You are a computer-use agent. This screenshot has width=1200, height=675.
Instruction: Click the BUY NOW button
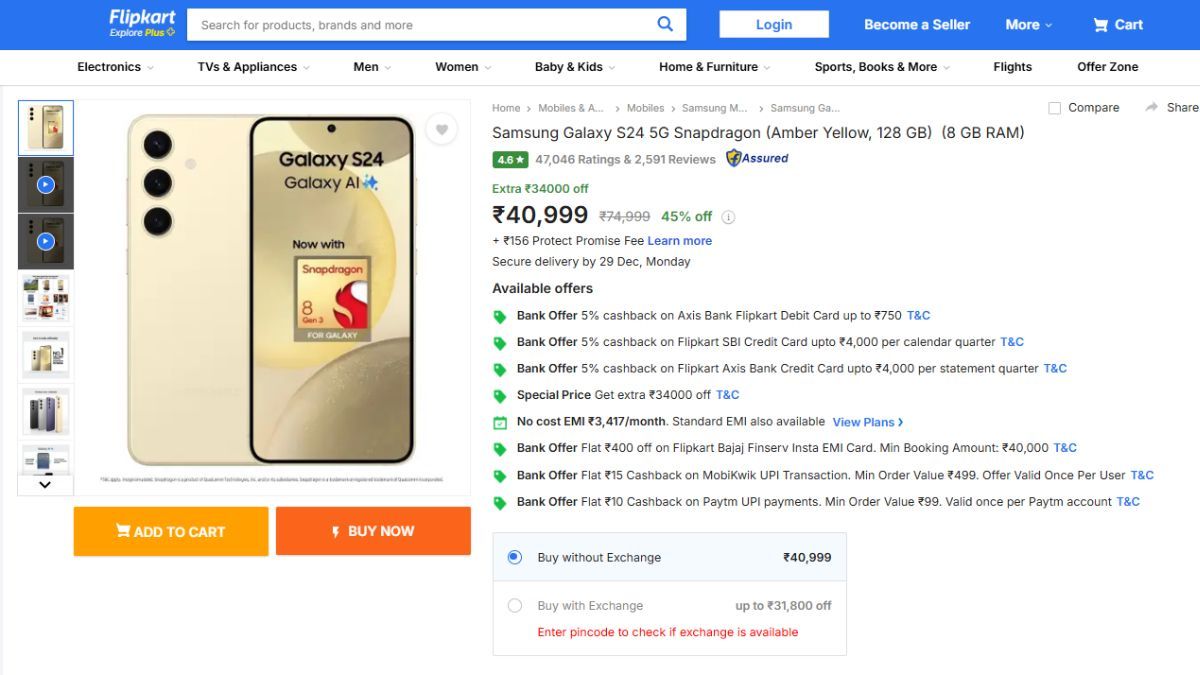point(373,531)
